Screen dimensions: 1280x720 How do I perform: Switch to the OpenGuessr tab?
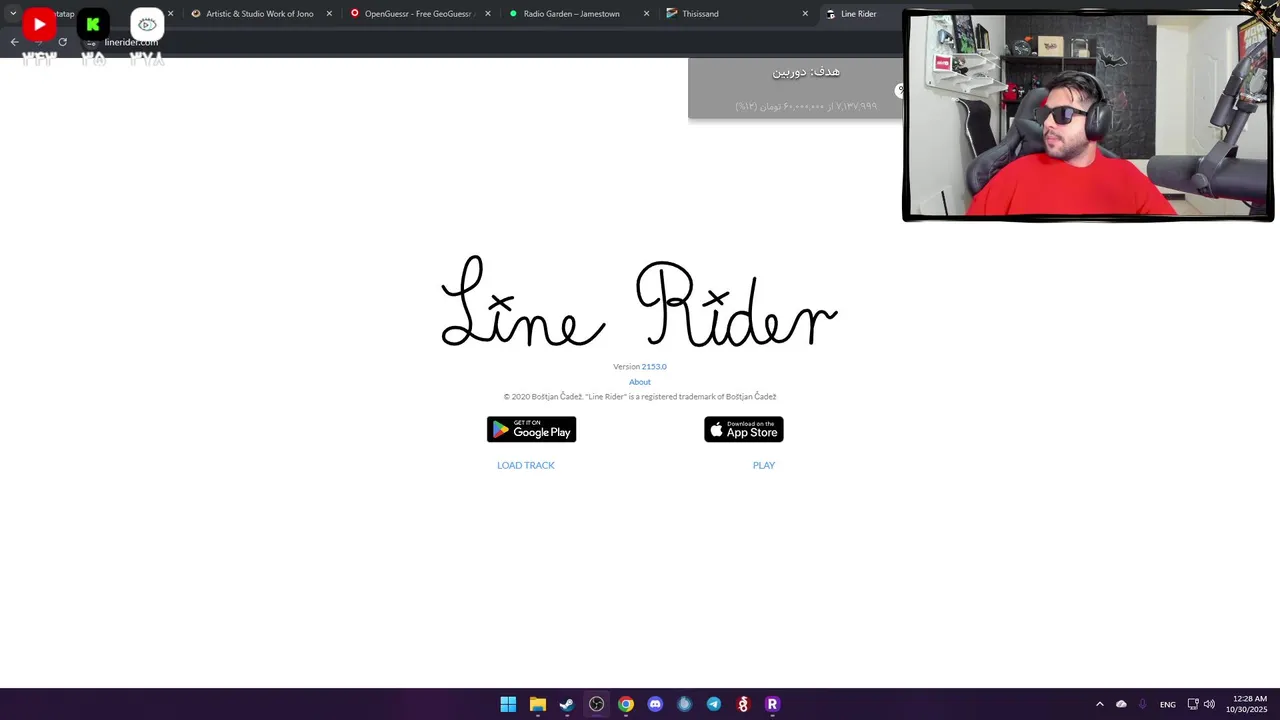418,14
